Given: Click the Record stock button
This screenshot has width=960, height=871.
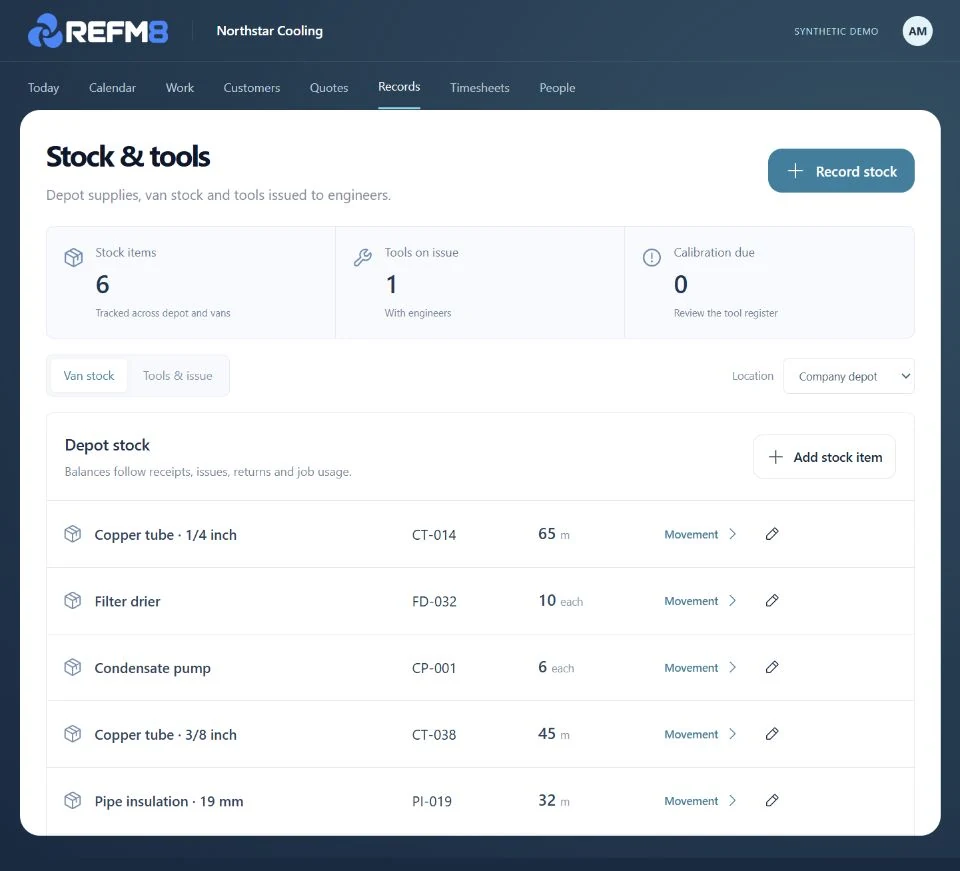Looking at the screenshot, I should (x=841, y=171).
